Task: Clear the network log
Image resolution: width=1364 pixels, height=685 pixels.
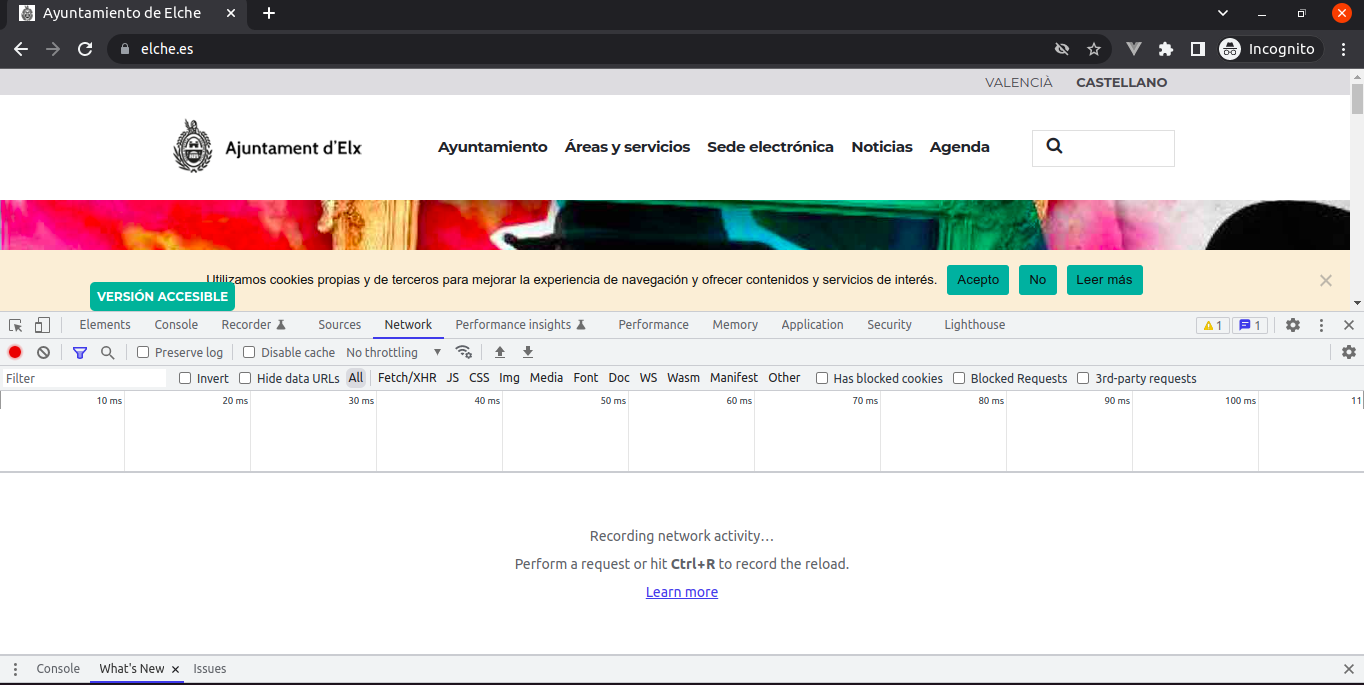Action: coord(43,352)
